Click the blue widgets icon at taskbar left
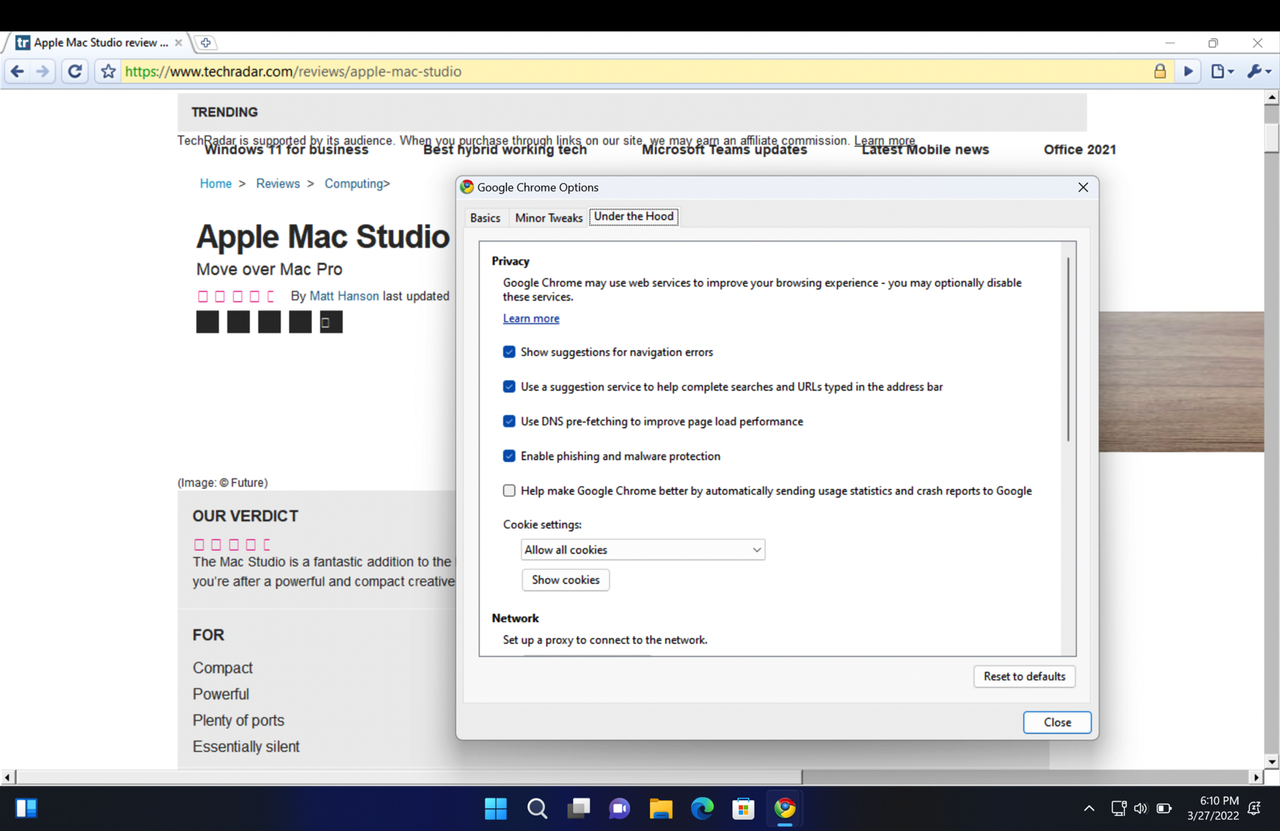This screenshot has width=1280, height=831. tap(26, 808)
